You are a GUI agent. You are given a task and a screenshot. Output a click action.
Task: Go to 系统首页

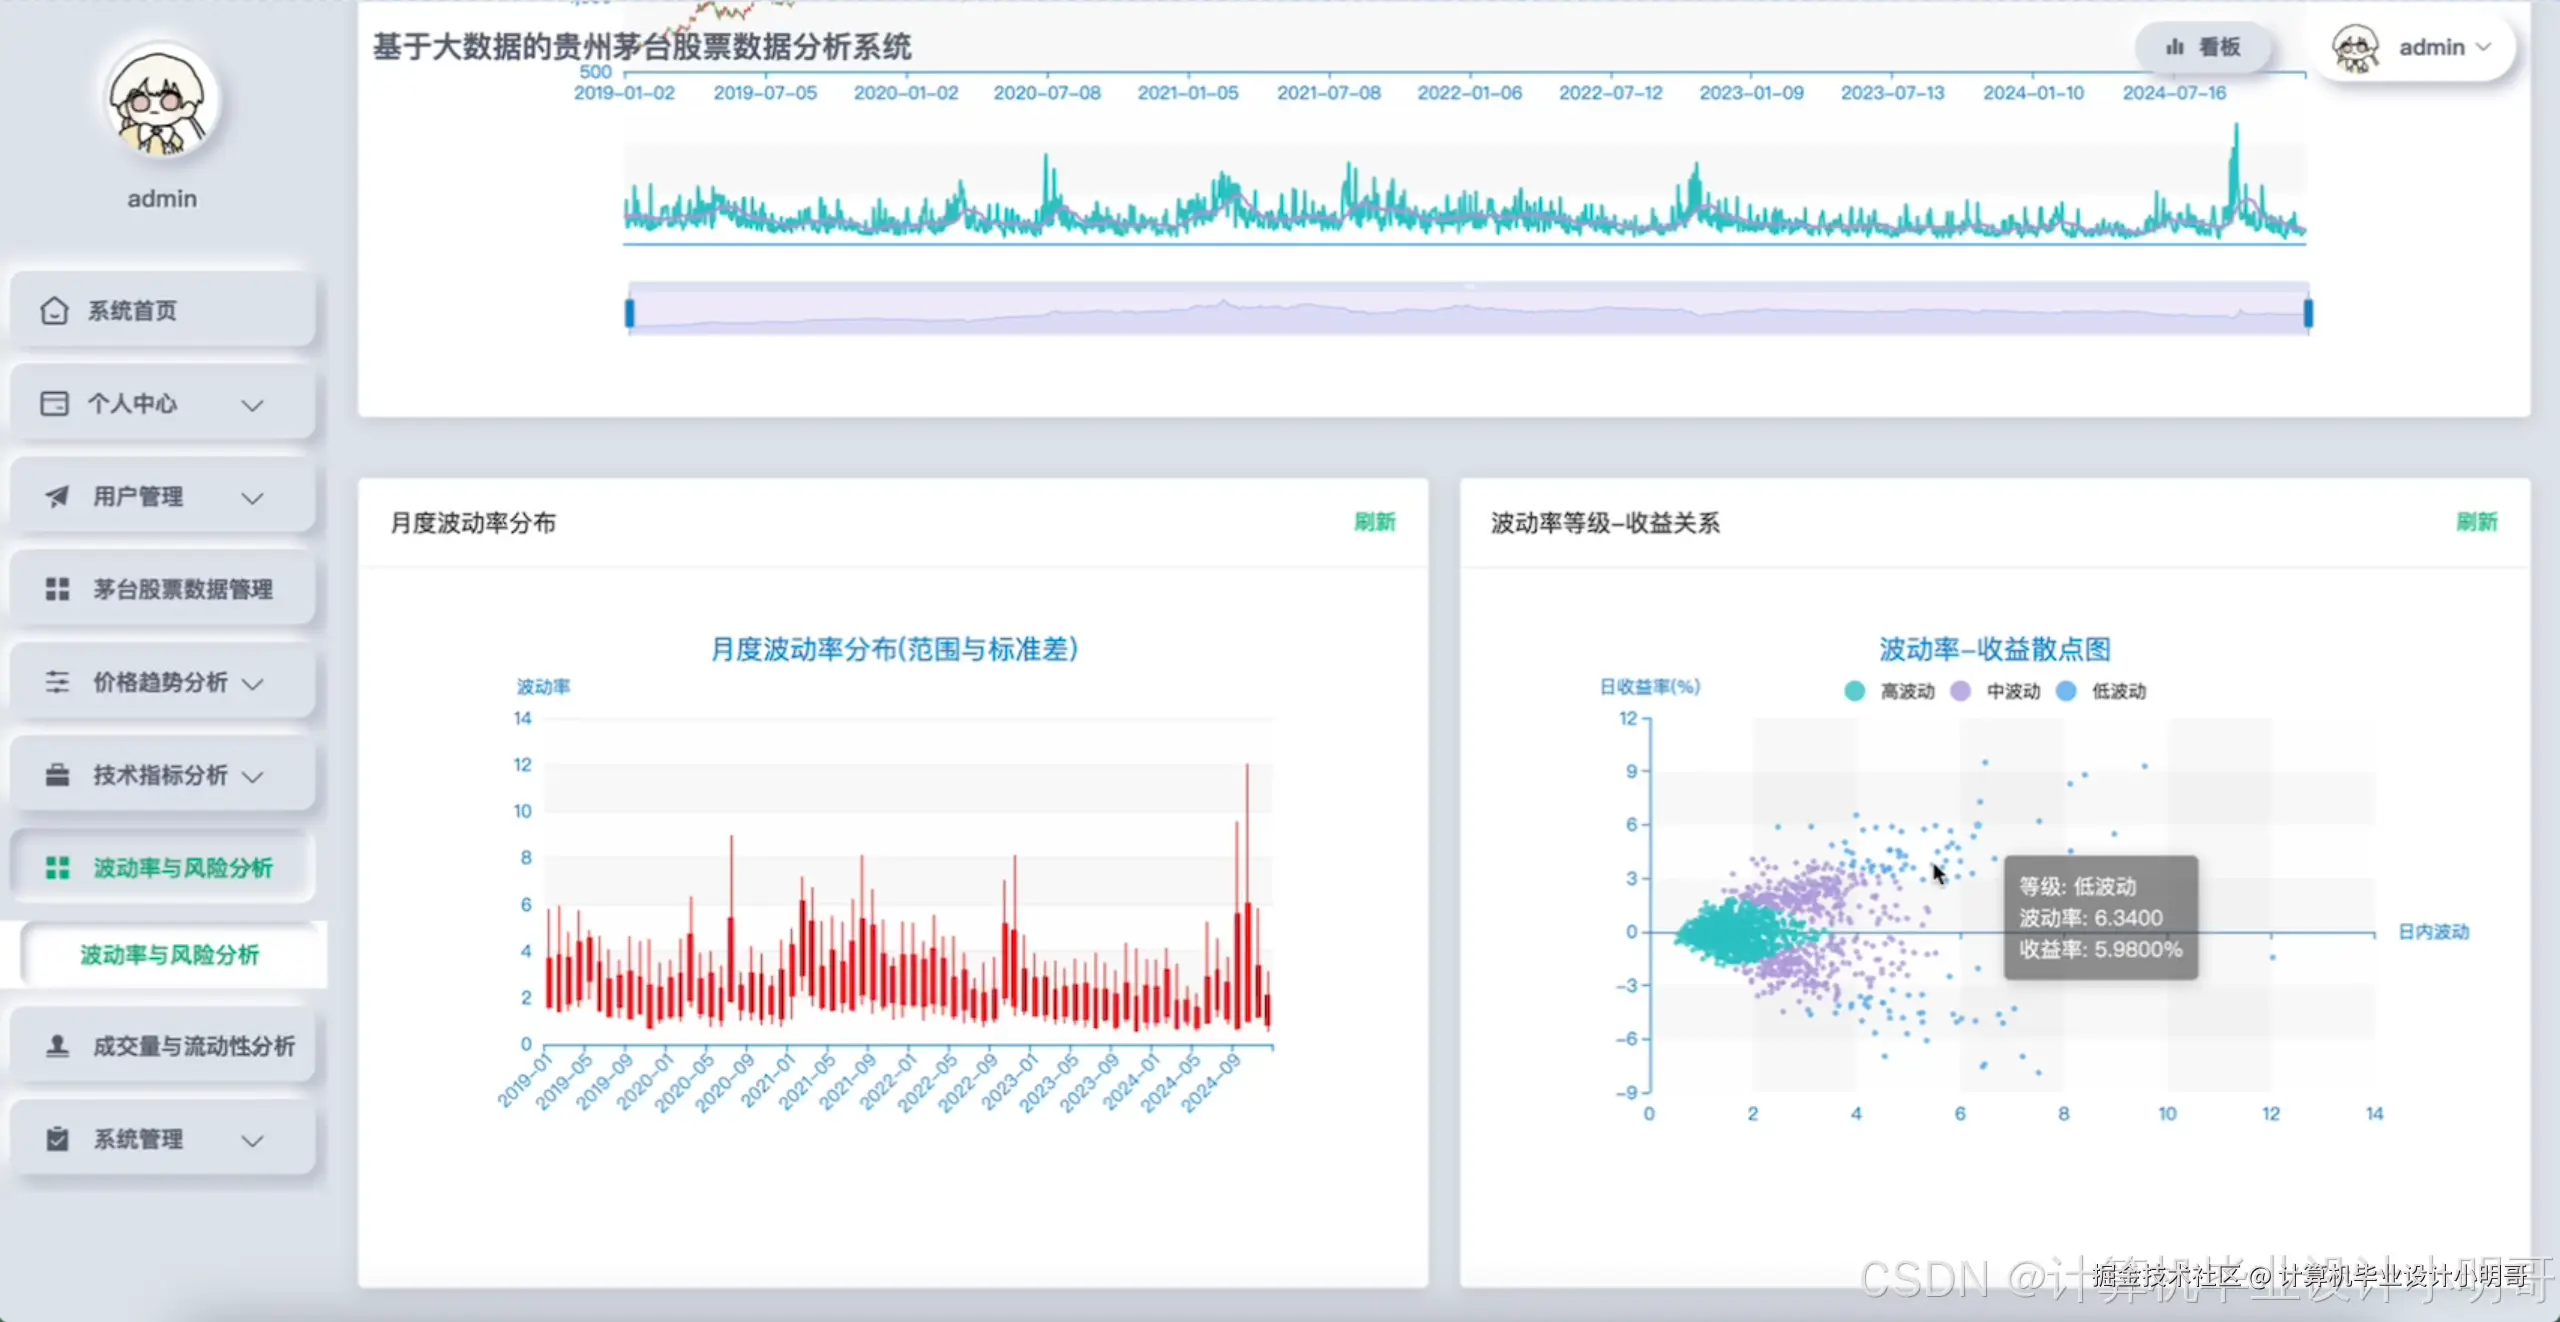click(x=162, y=311)
